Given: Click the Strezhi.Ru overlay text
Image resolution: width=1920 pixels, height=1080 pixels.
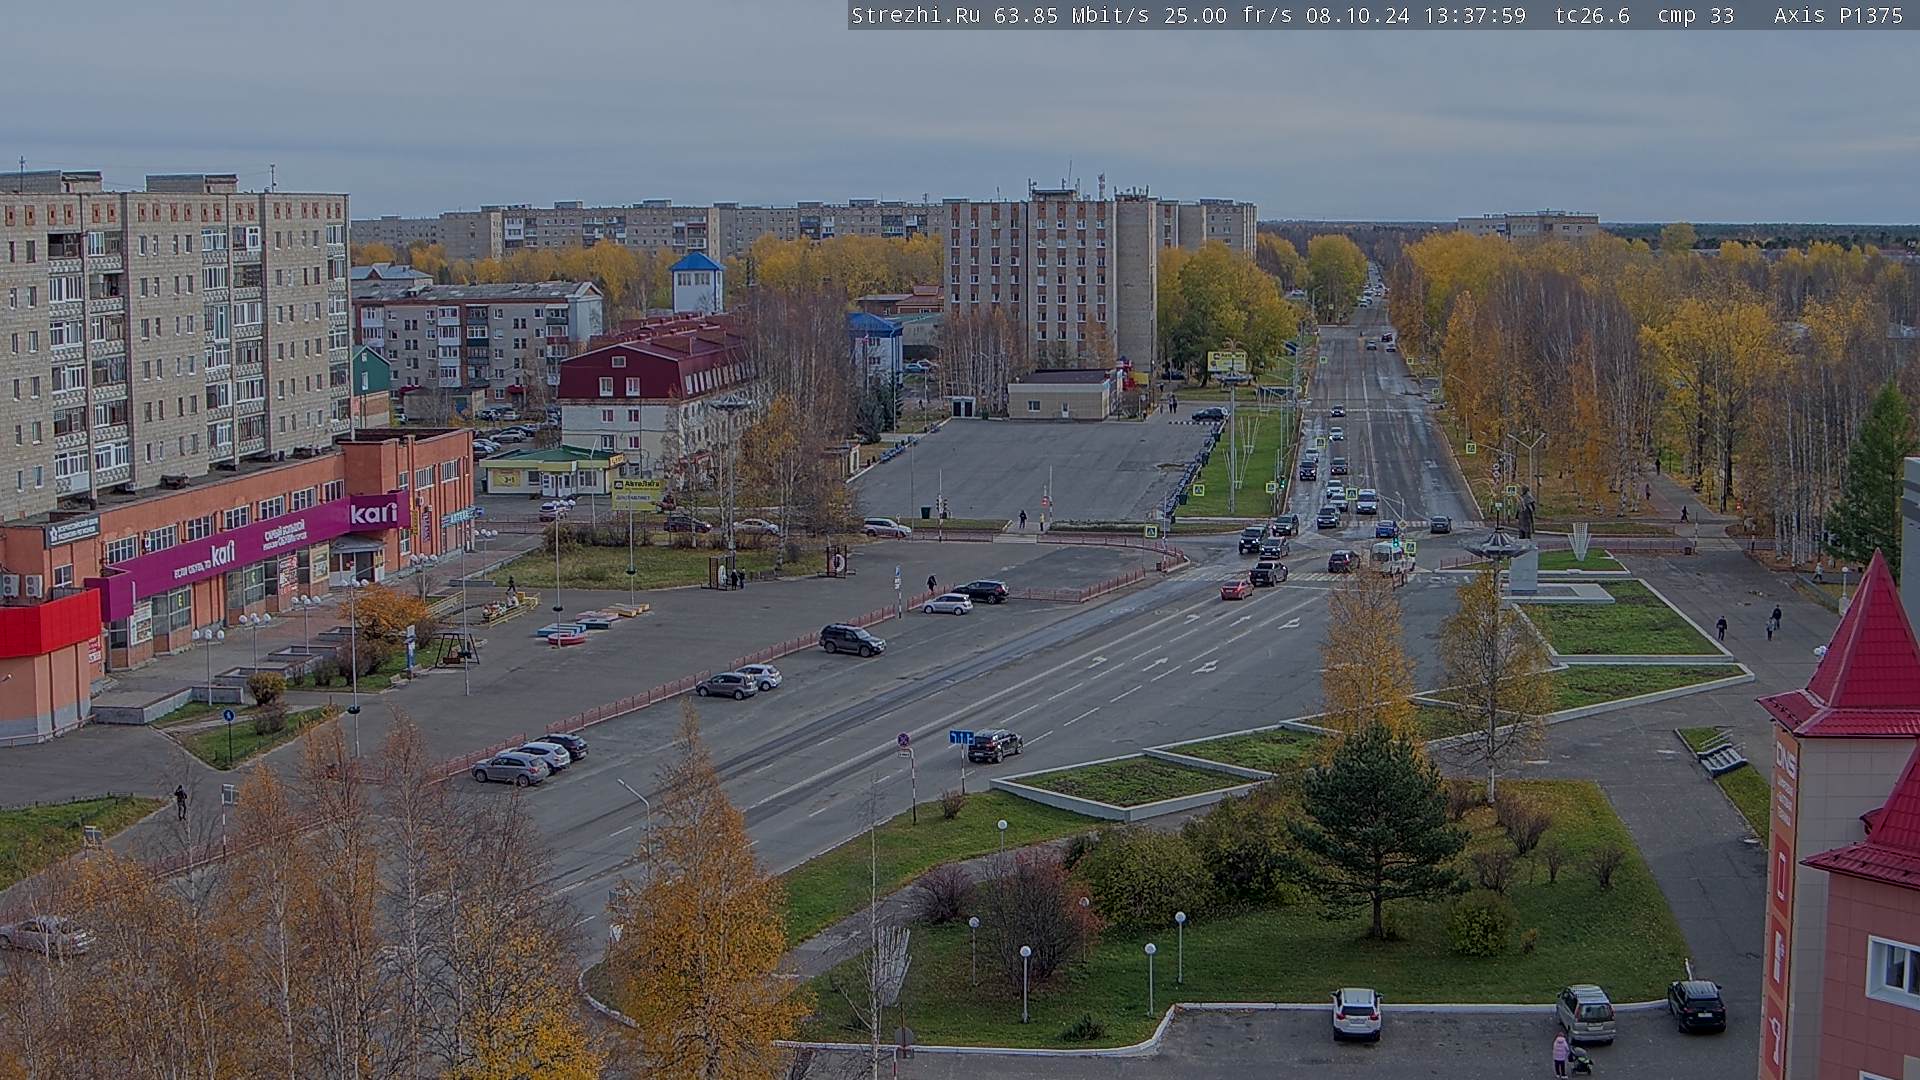Looking at the screenshot, I should (915, 15).
